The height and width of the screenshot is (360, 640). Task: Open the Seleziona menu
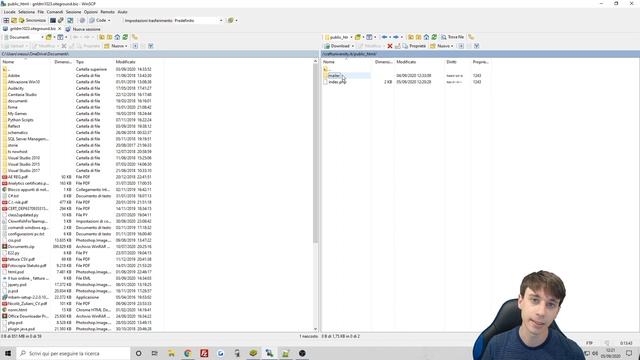tap(27, 12)
